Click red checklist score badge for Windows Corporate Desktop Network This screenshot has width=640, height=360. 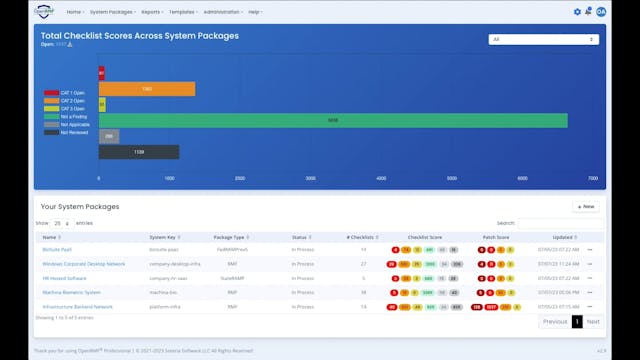click(x=391, y=264)
